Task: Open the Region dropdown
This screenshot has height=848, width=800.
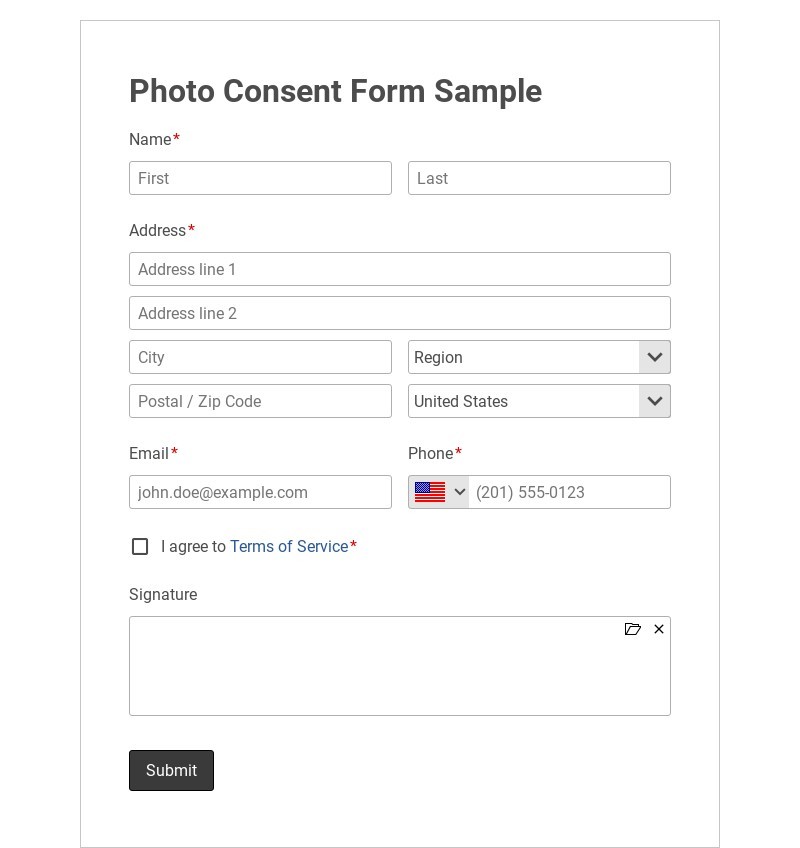Action: (x=524, y=357)
